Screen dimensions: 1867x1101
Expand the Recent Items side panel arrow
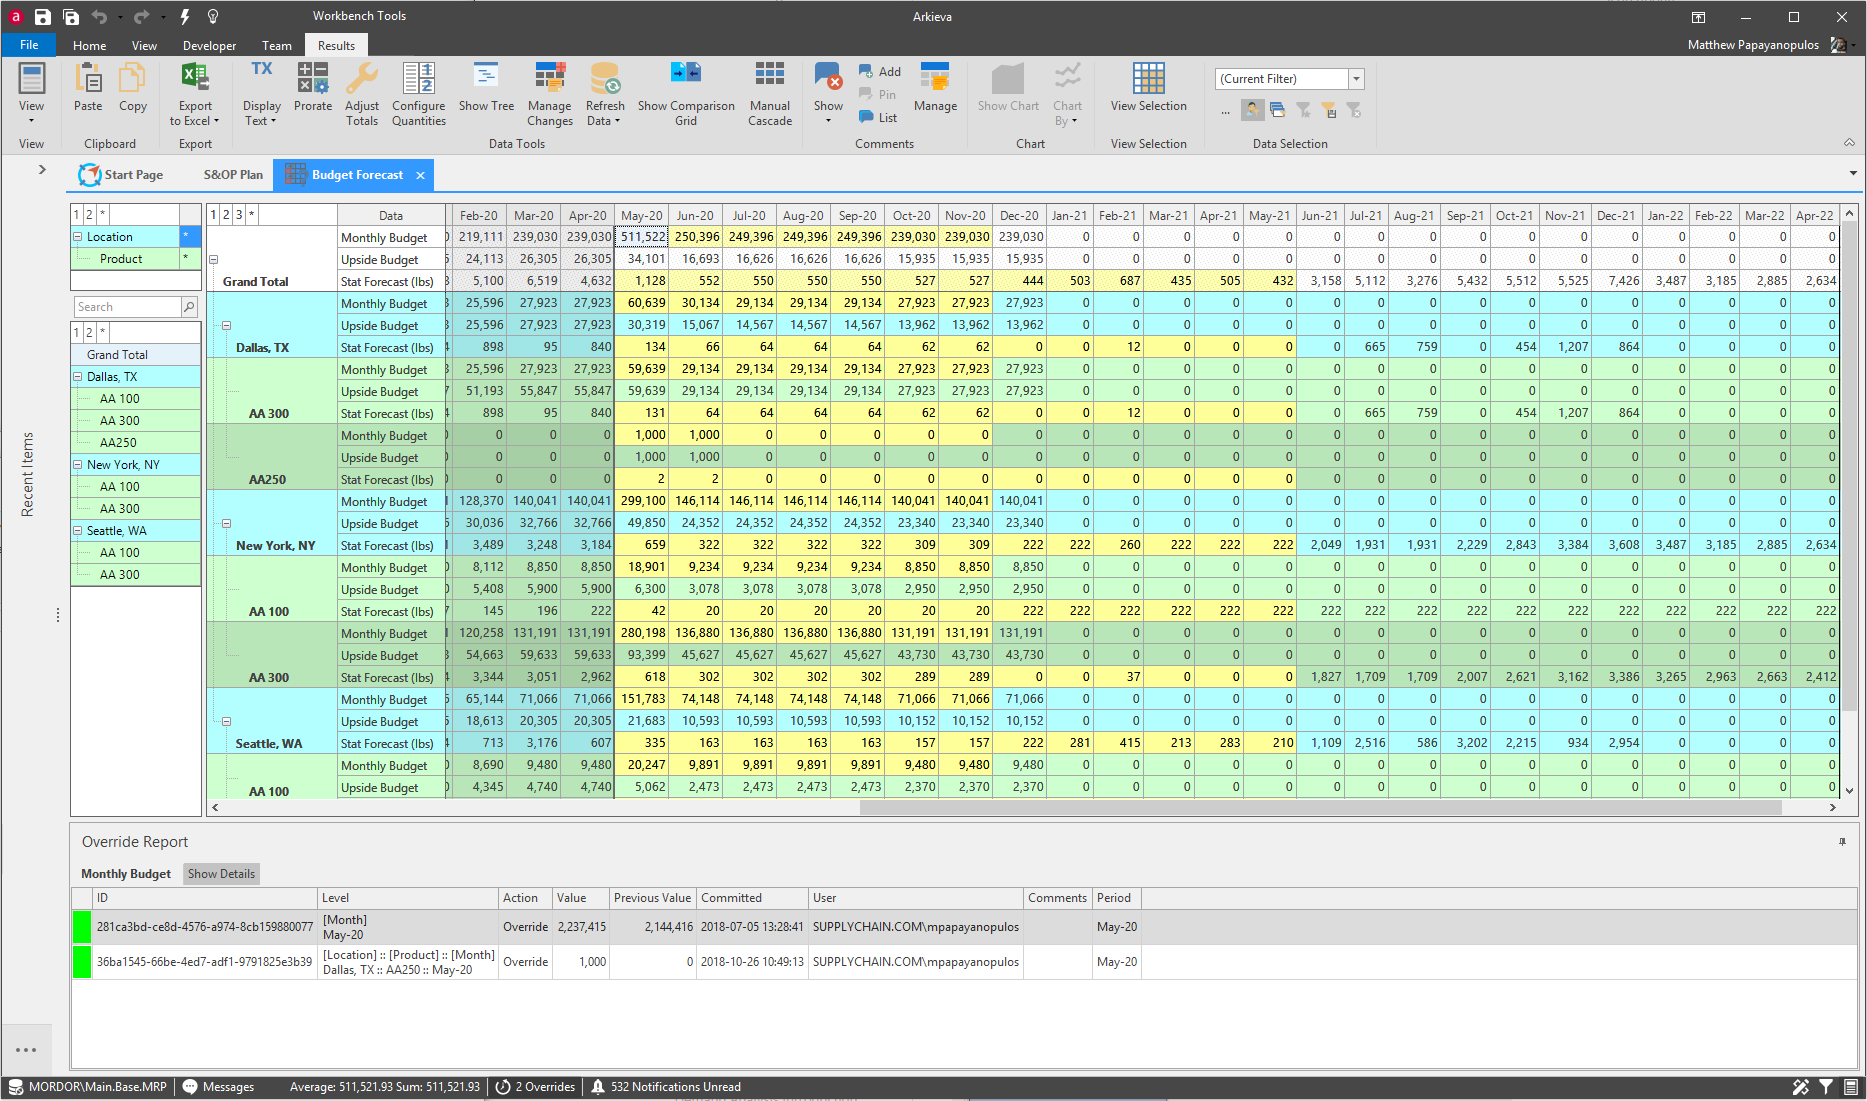(42, 170)
